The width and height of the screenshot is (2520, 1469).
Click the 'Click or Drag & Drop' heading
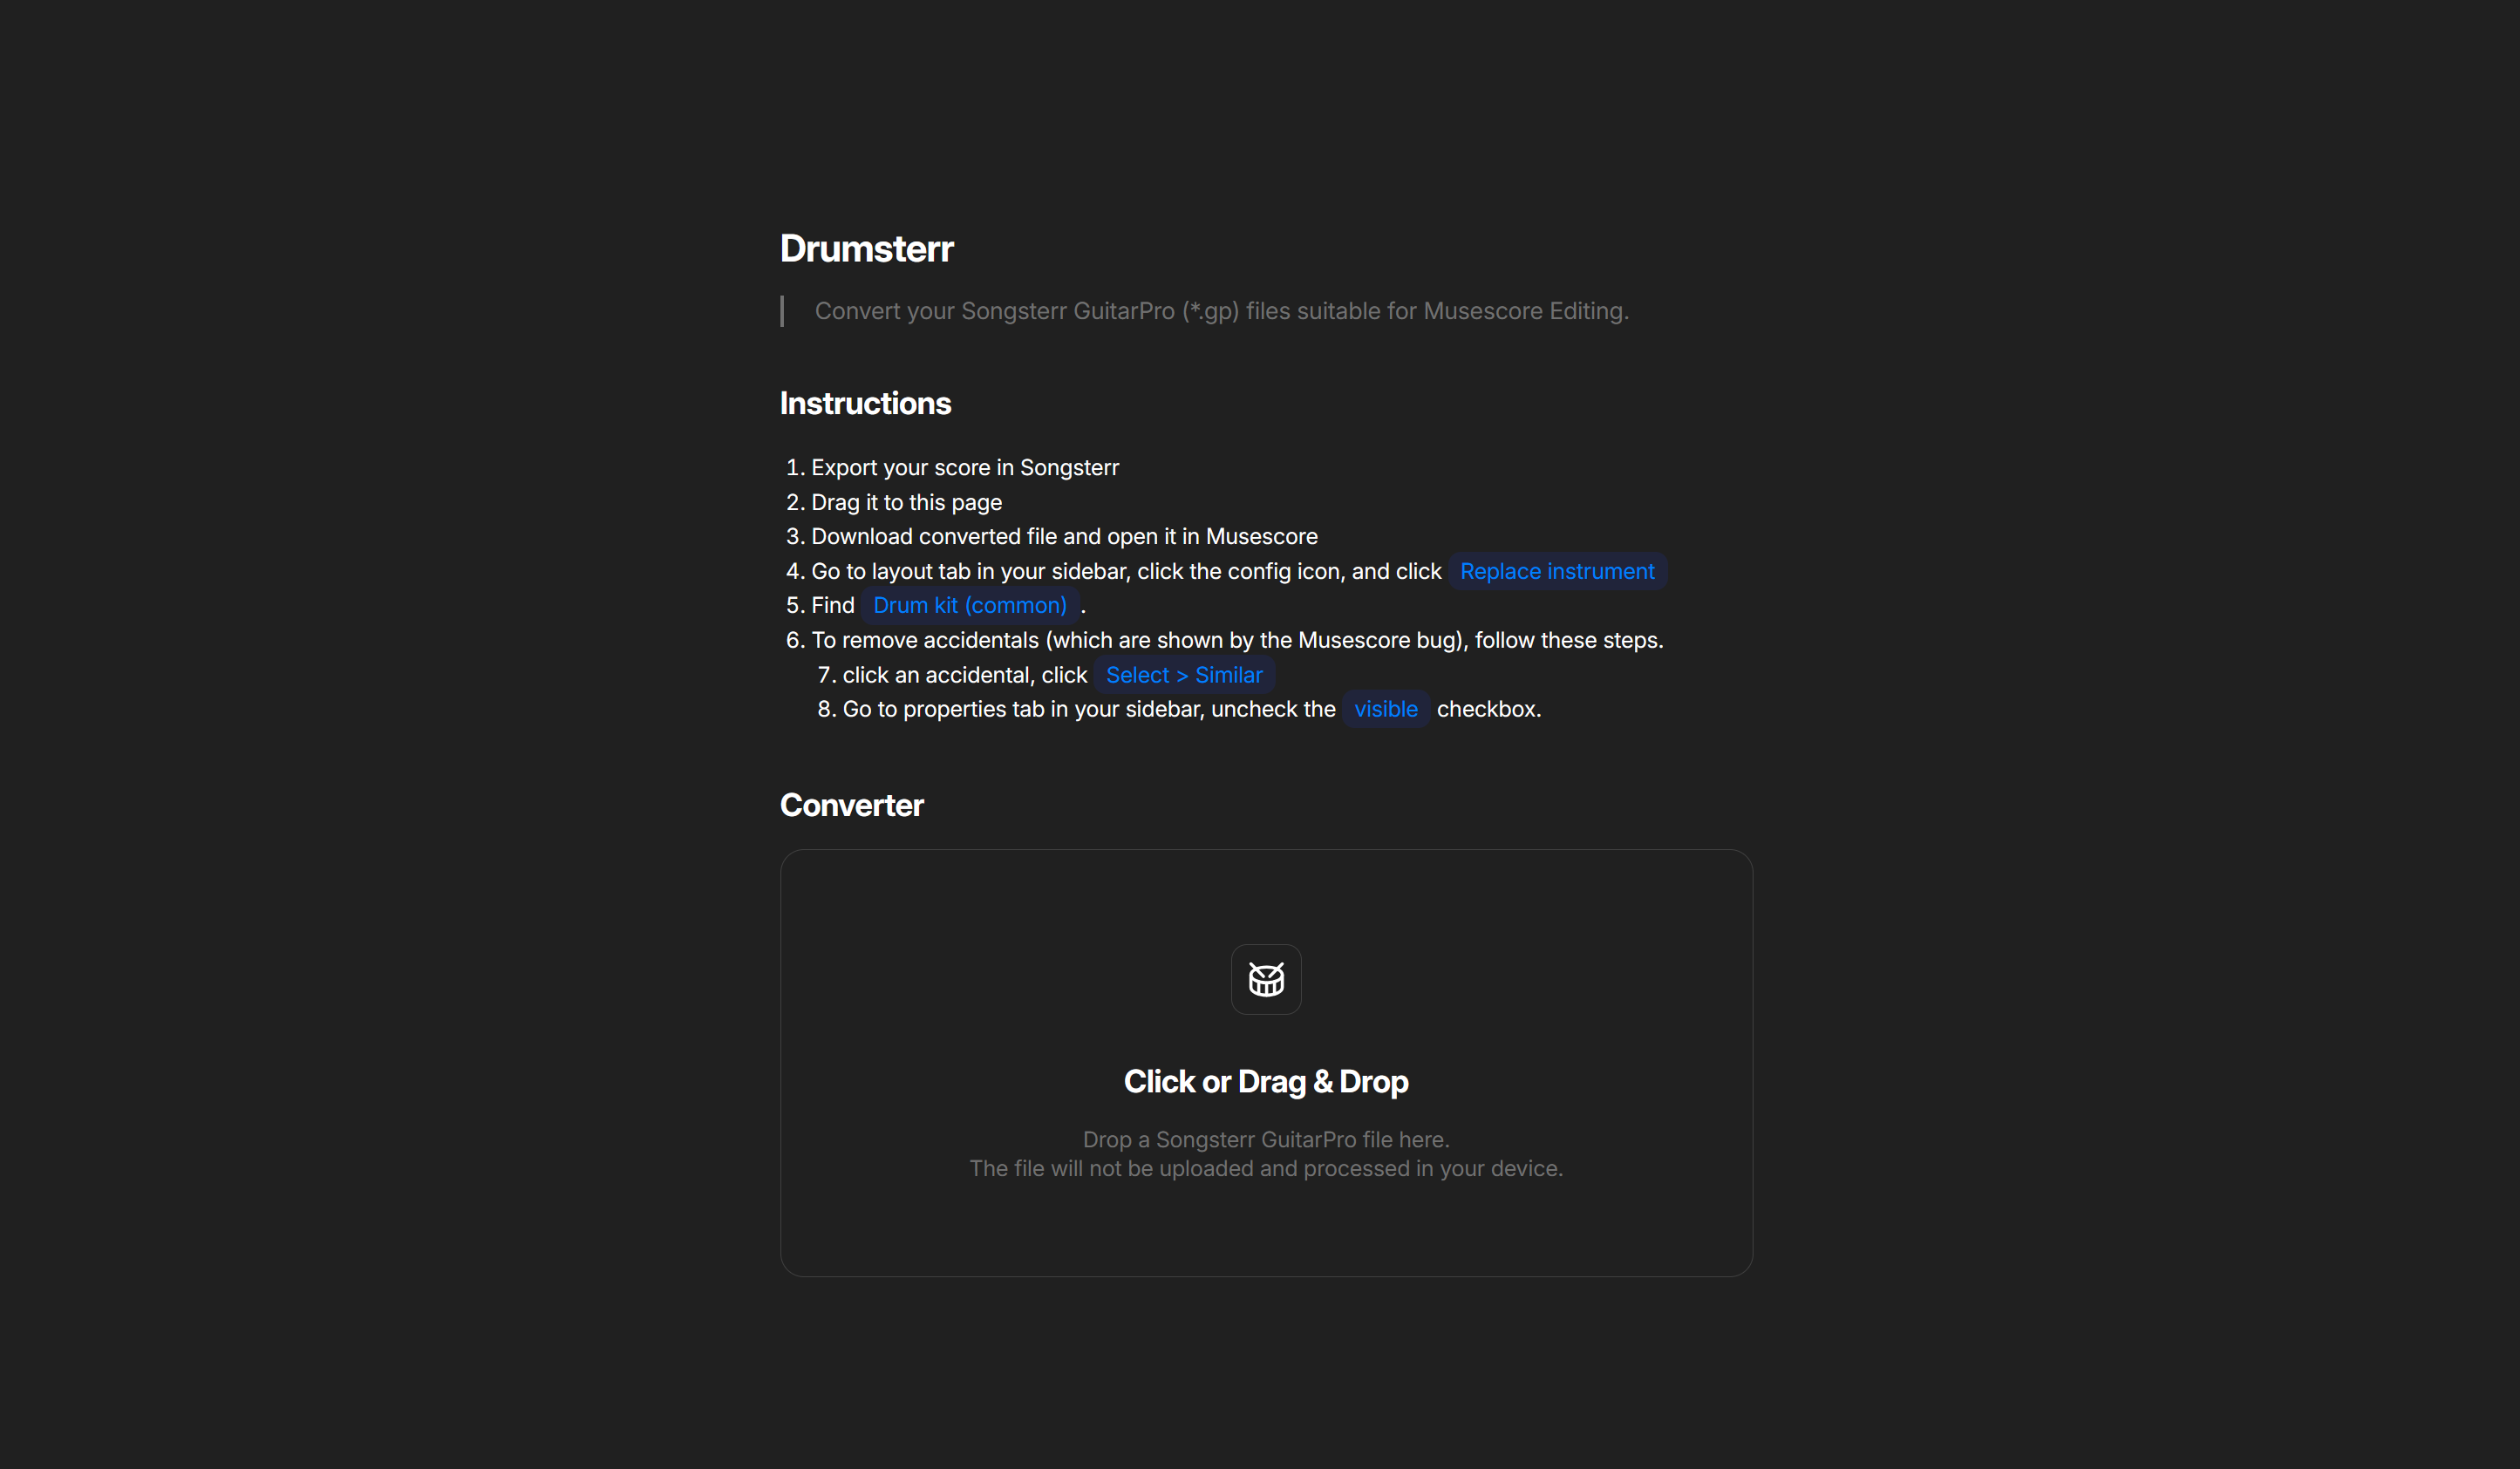[1266, 1082]
